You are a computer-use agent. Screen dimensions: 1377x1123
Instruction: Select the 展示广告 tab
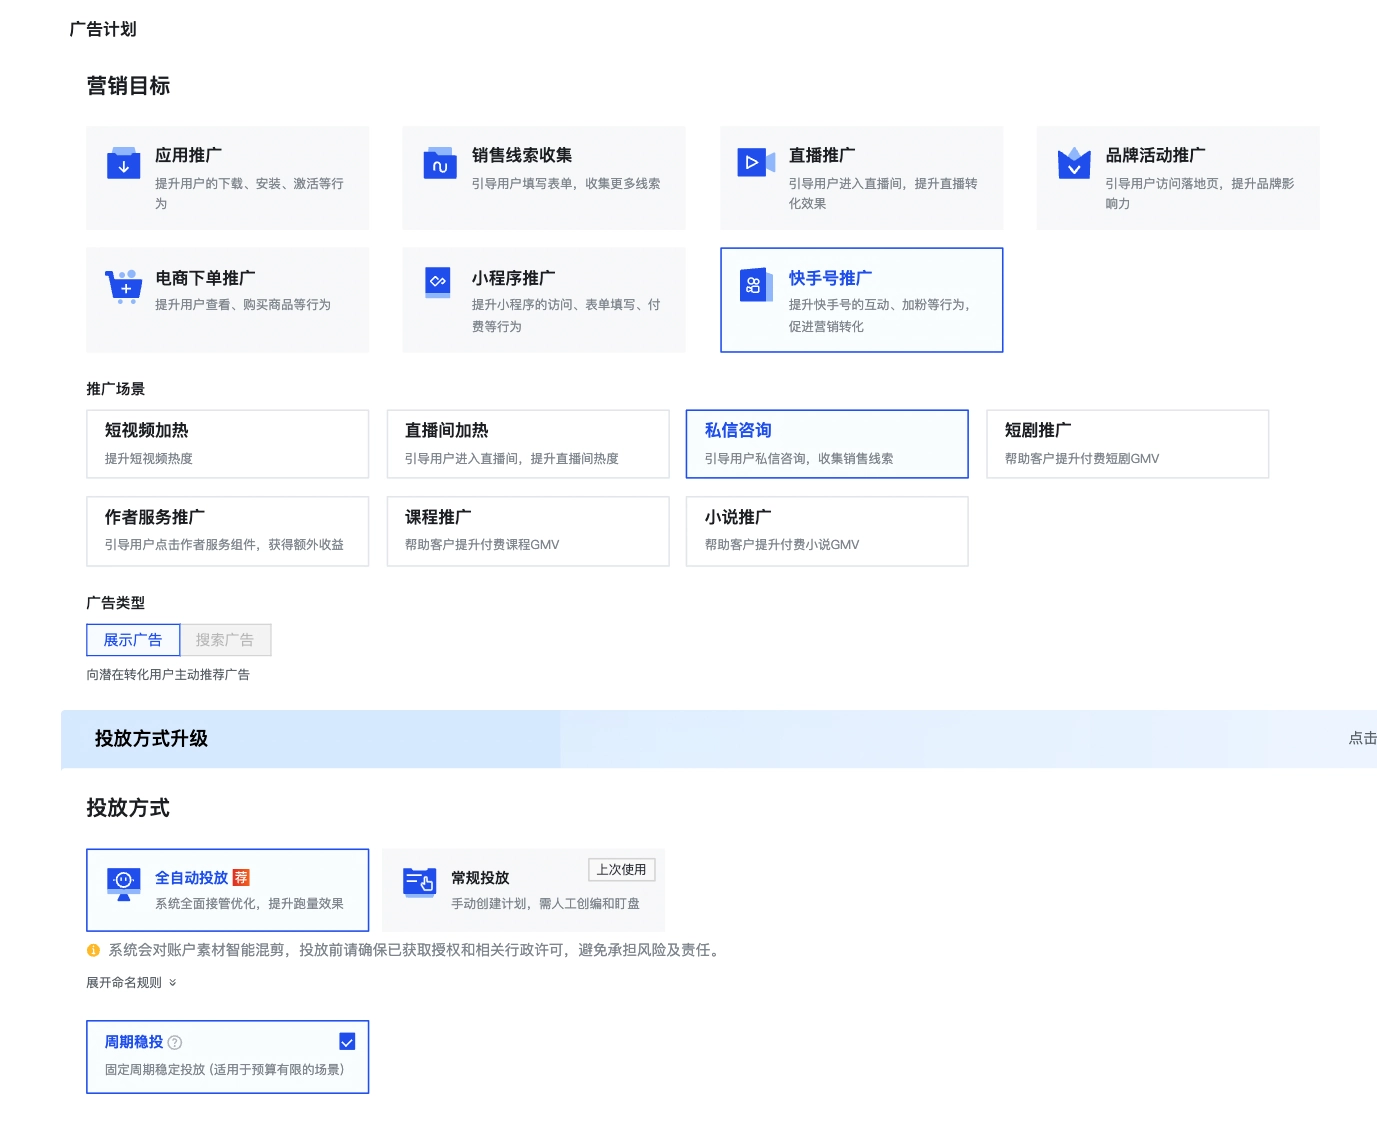click(x=133, y=639)
